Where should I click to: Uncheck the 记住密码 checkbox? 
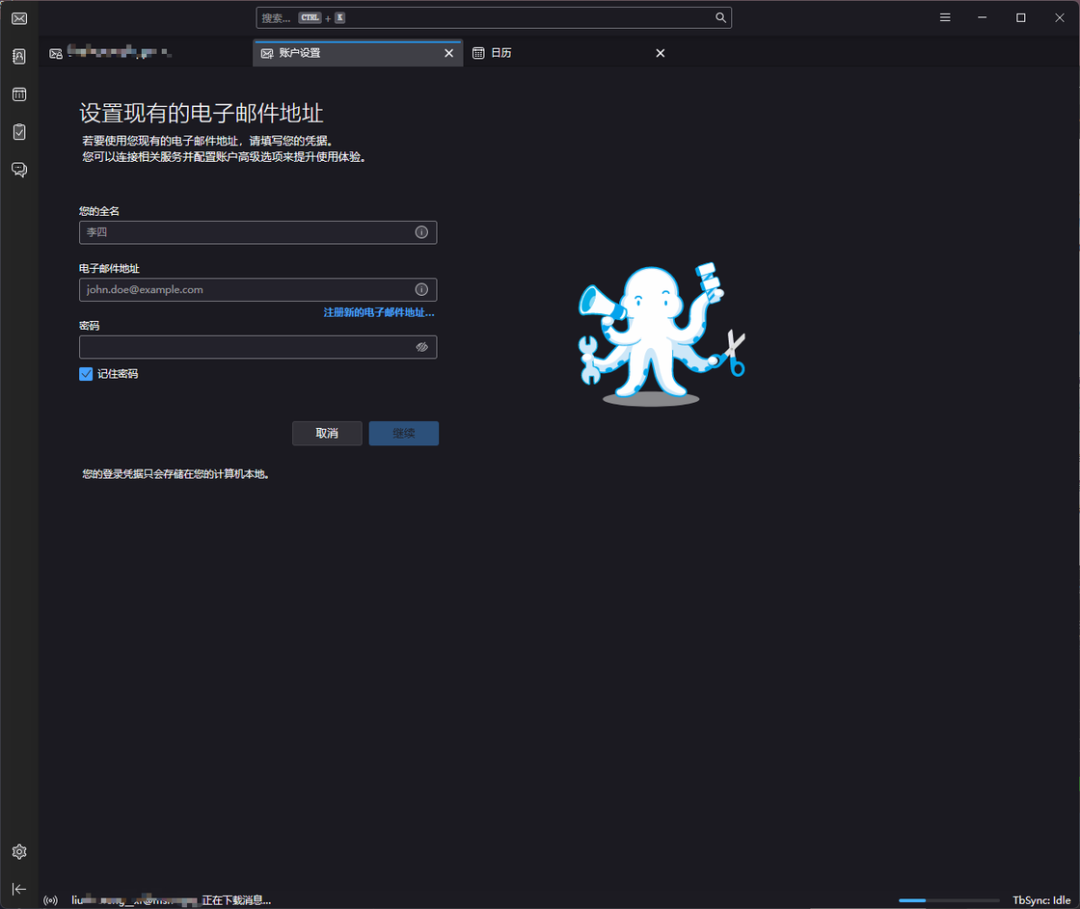click(x=86, y=374)
